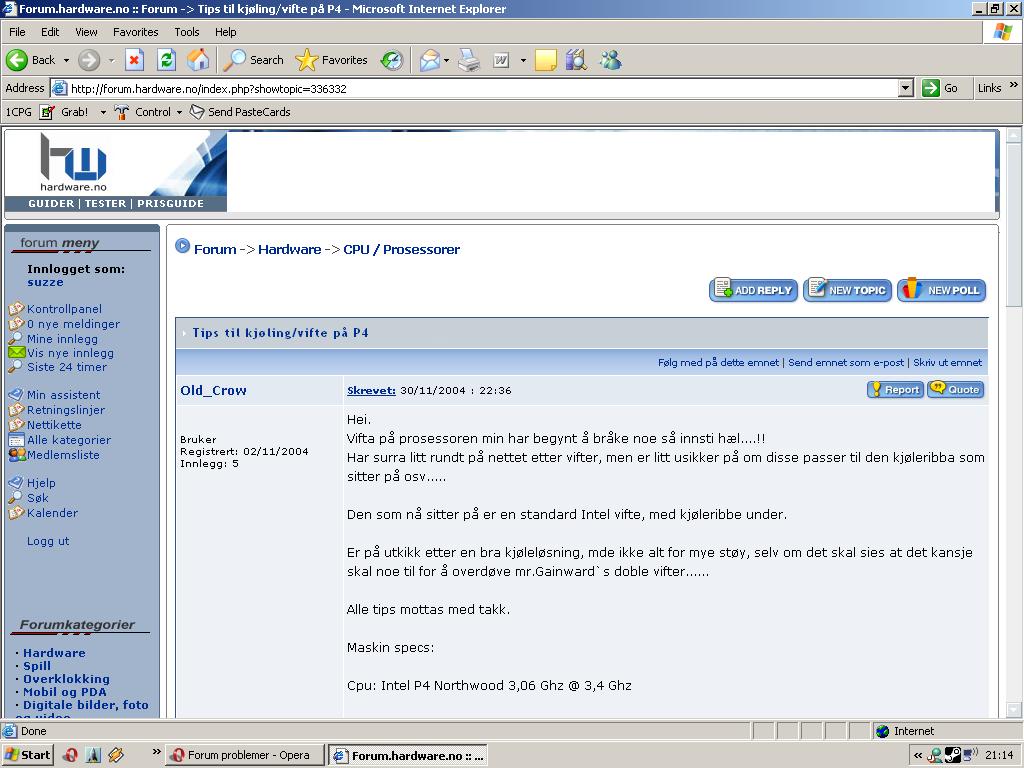Edit page with Word icon
The image size is (1024, 768).
coord(501,60)
